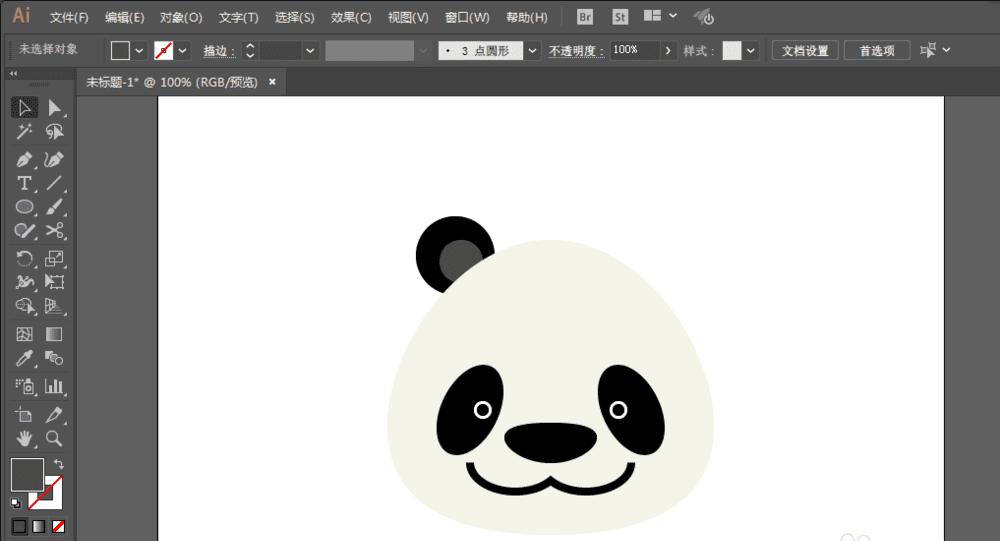Screen dimensions: 1000x541
Task: Open the 对象(O) menu
Action: click(x=181, y=17)
